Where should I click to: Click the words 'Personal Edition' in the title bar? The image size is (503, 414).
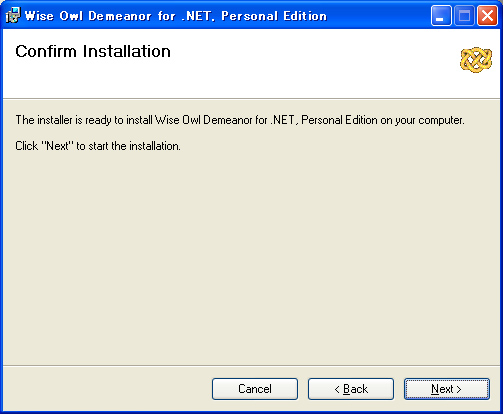click(274, 16)
